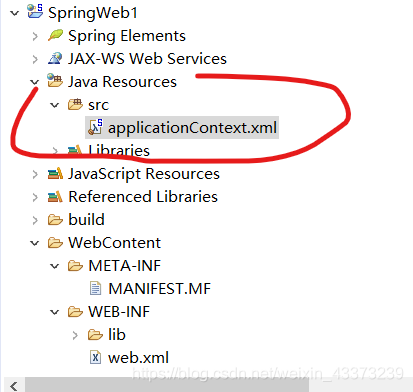Select the SpringWeb1 project label

coord(93,13)
